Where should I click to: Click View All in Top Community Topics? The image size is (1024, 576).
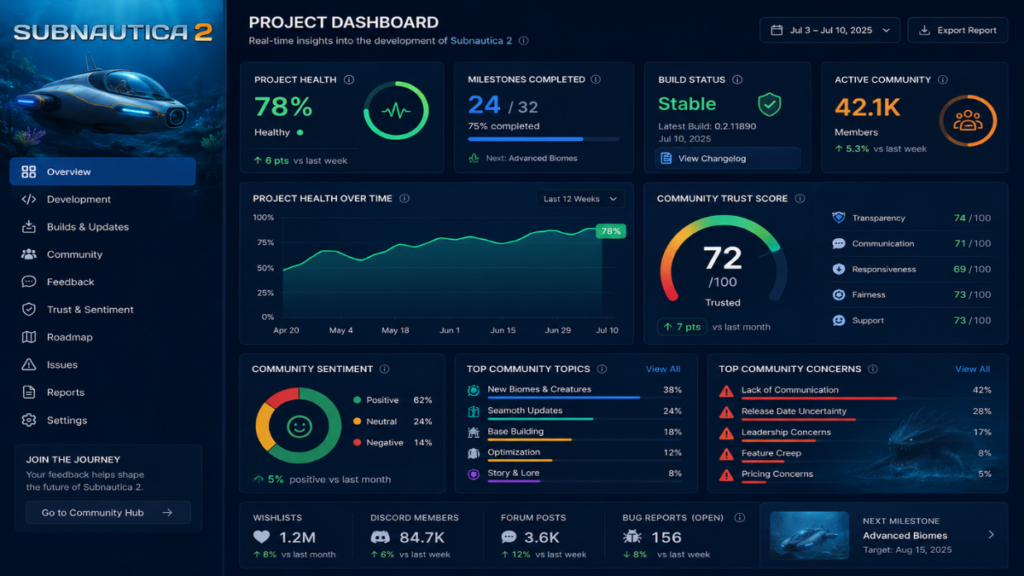tap(663, 369)
